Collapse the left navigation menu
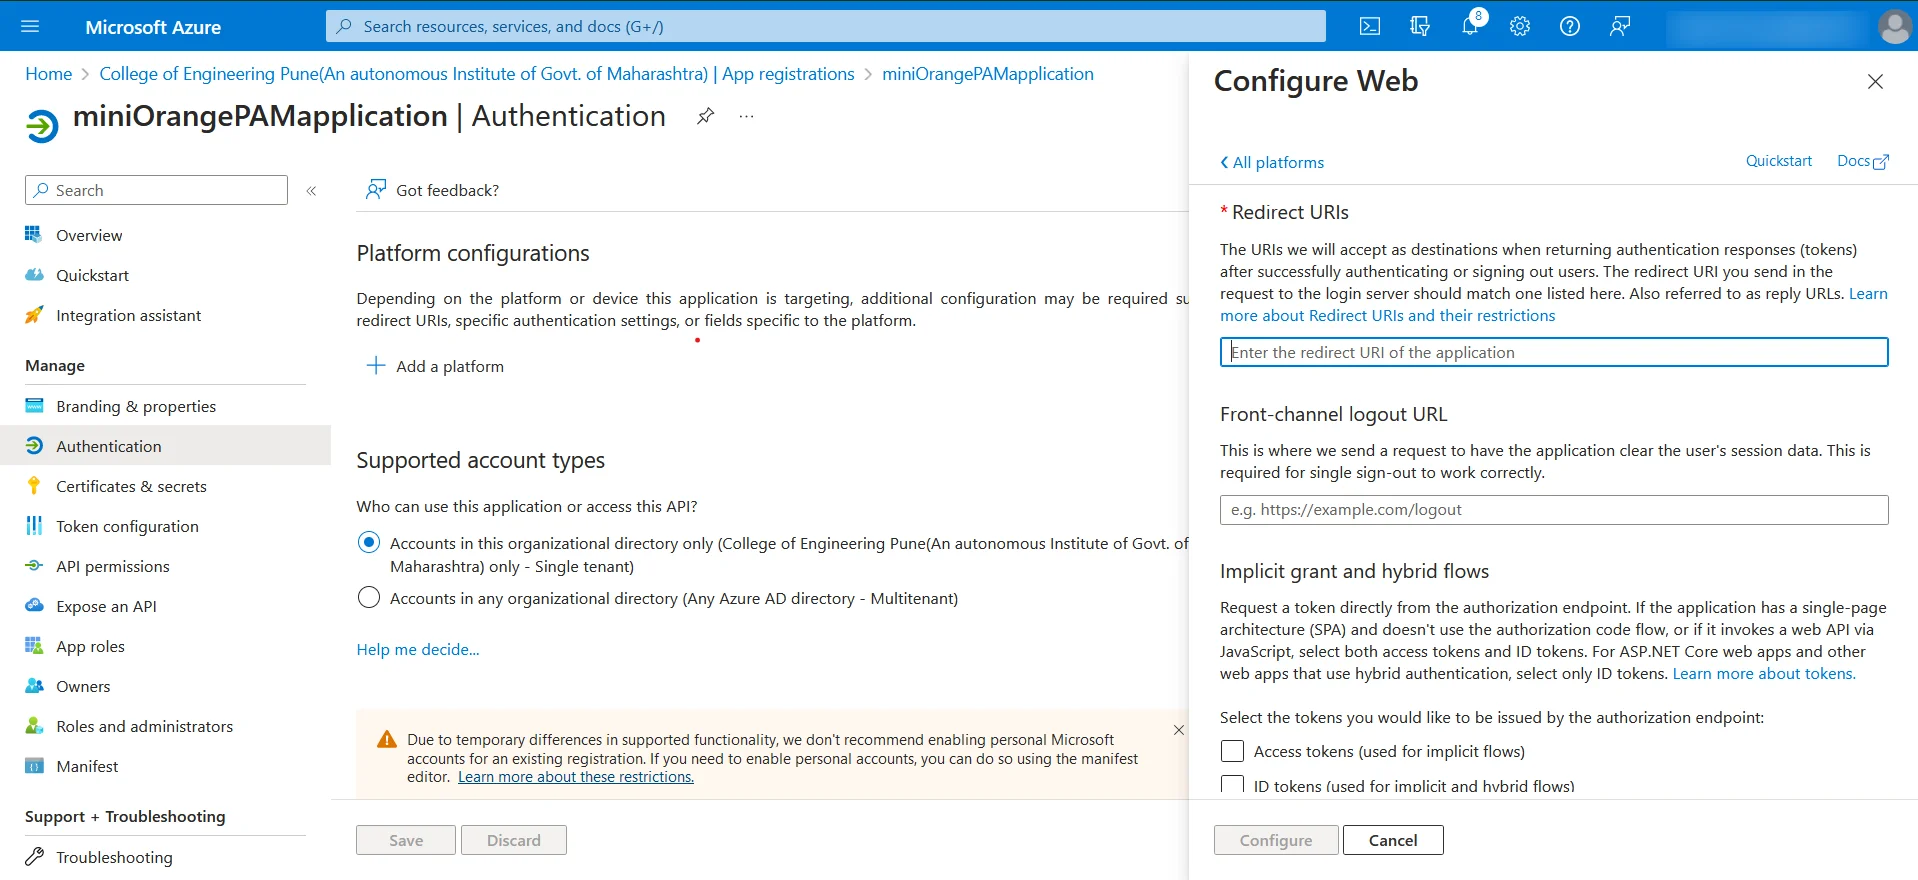The height and width of the screenshot is (880, 1918). pyautogui.click(x=311, y=190)
